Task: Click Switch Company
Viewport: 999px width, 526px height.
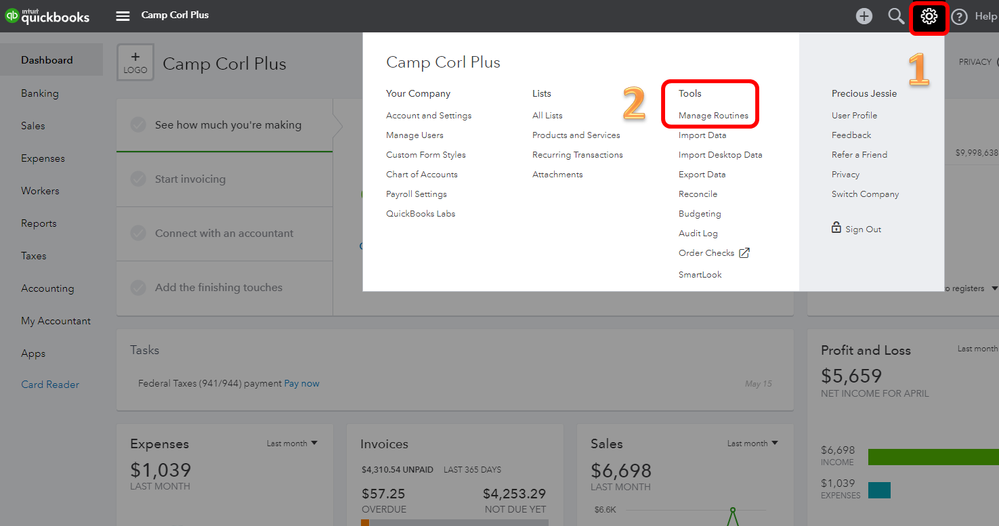Action: tap(865, 194)
